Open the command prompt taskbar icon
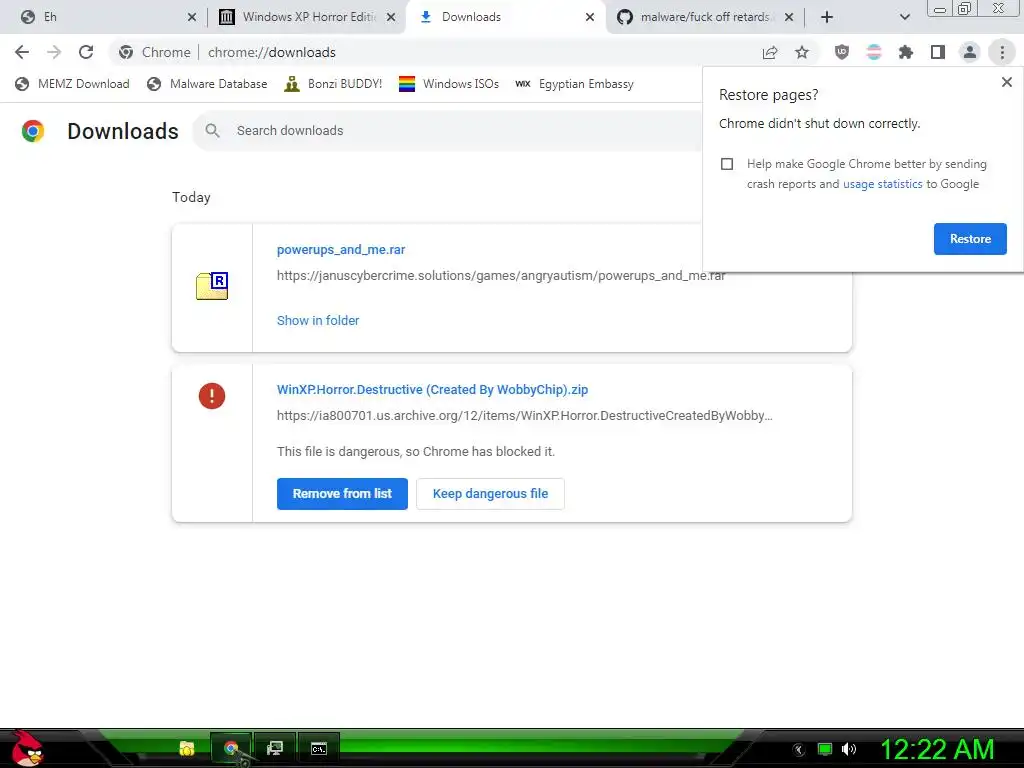The image size is (1024, 768). point(319,748)
